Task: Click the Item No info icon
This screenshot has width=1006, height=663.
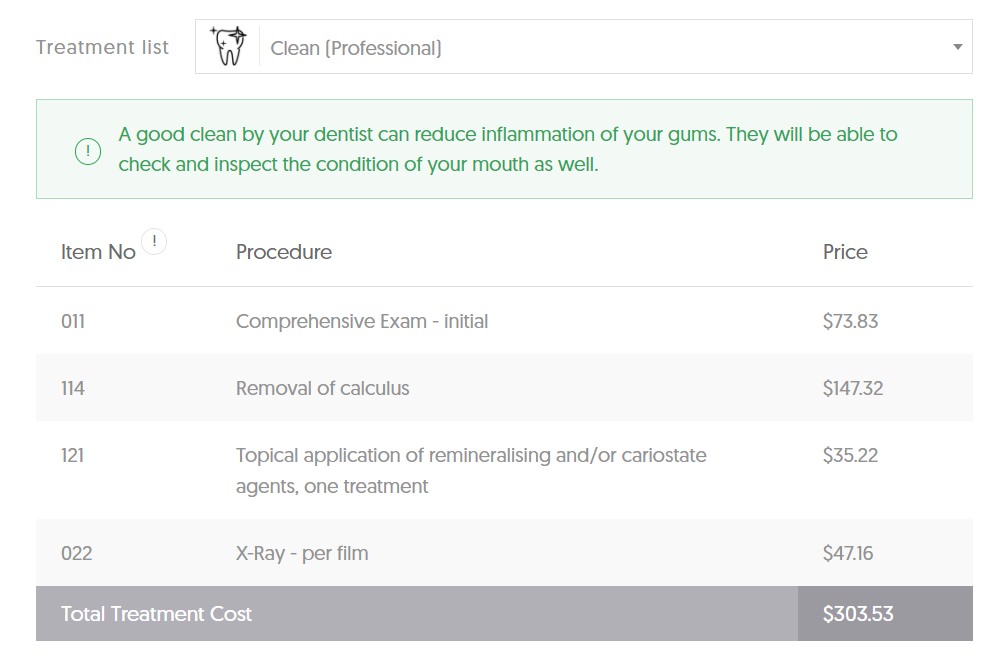Action: [154, 242]
